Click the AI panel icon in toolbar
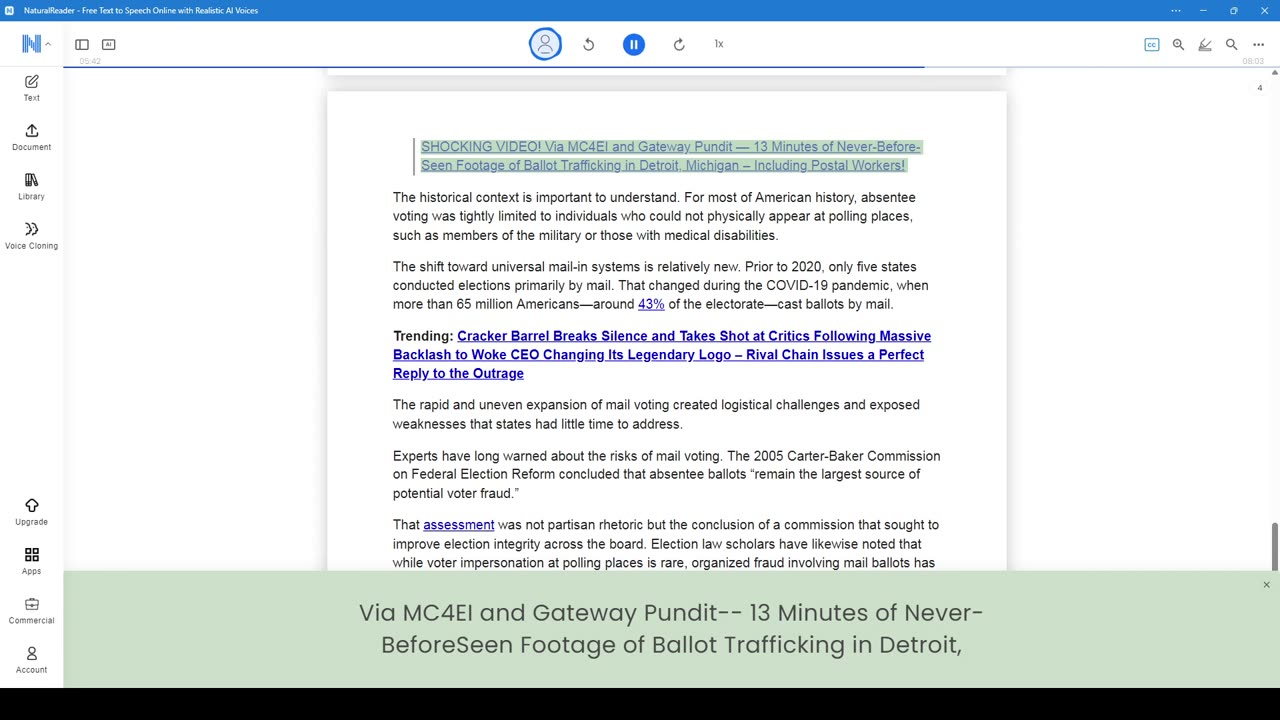Image resolution: width=1280 pixels, height=720 pixels. (109, 44)
